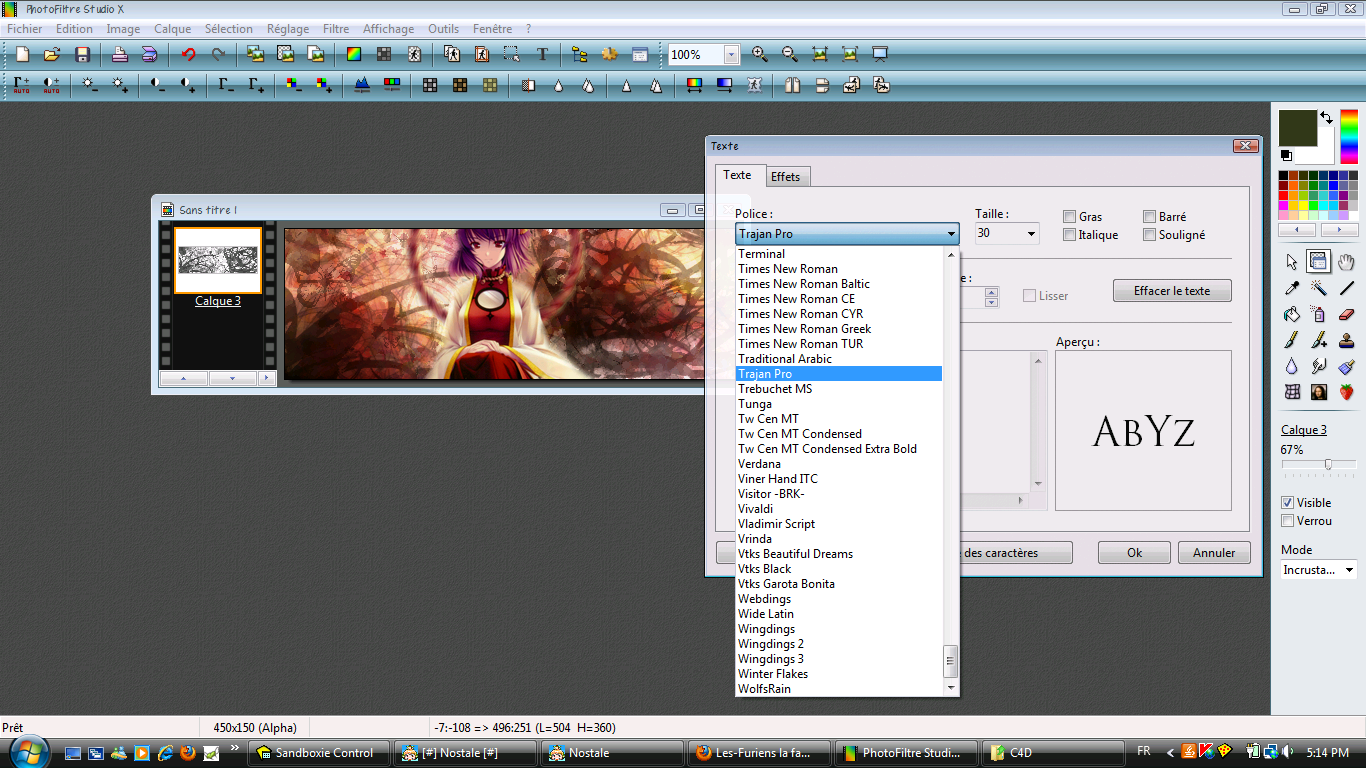Click the Effacer le texte button
1366x768 pixels.
click(1172, 291)
